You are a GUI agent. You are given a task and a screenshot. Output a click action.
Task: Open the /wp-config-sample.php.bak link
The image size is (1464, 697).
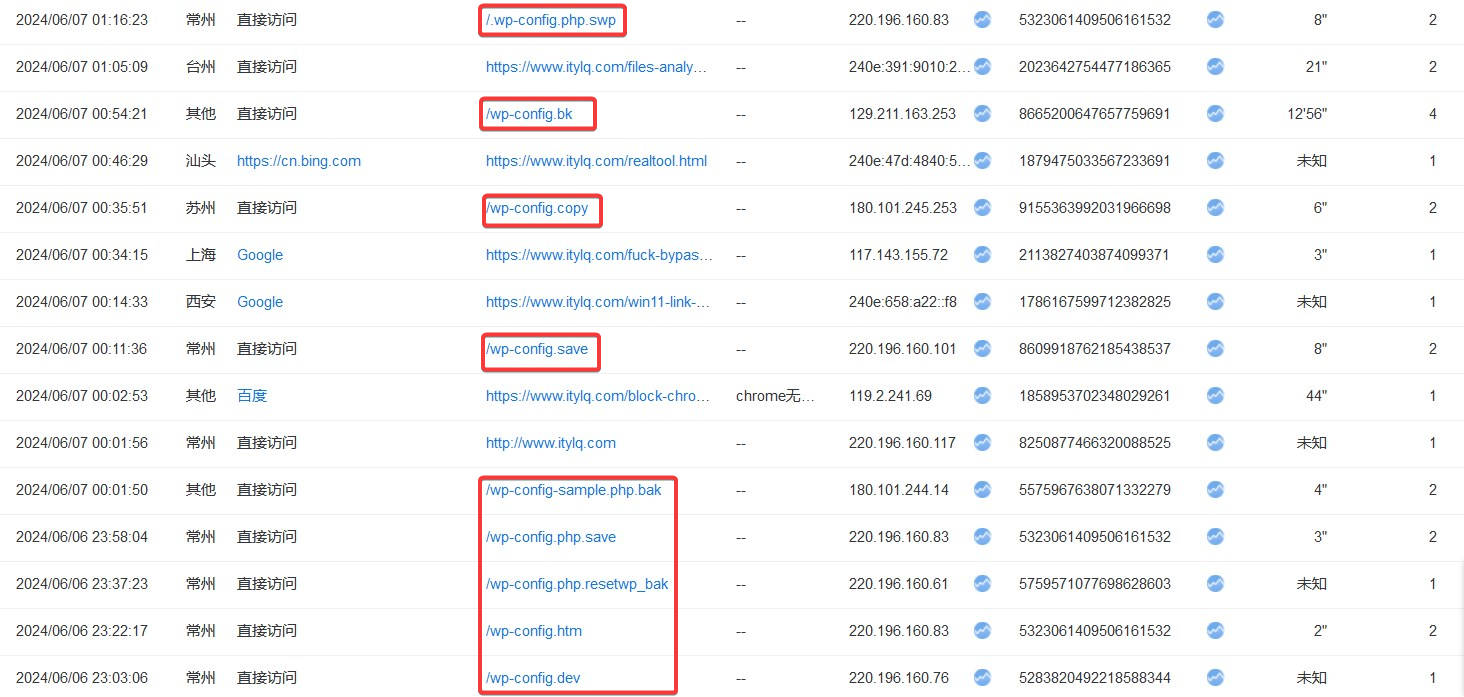[573, 490]
